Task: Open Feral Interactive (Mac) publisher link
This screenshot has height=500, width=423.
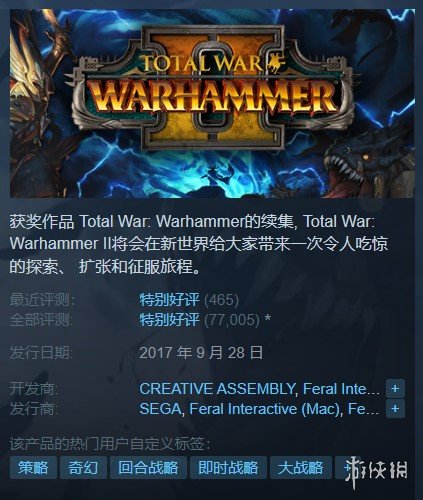Action: click(264, 409)
